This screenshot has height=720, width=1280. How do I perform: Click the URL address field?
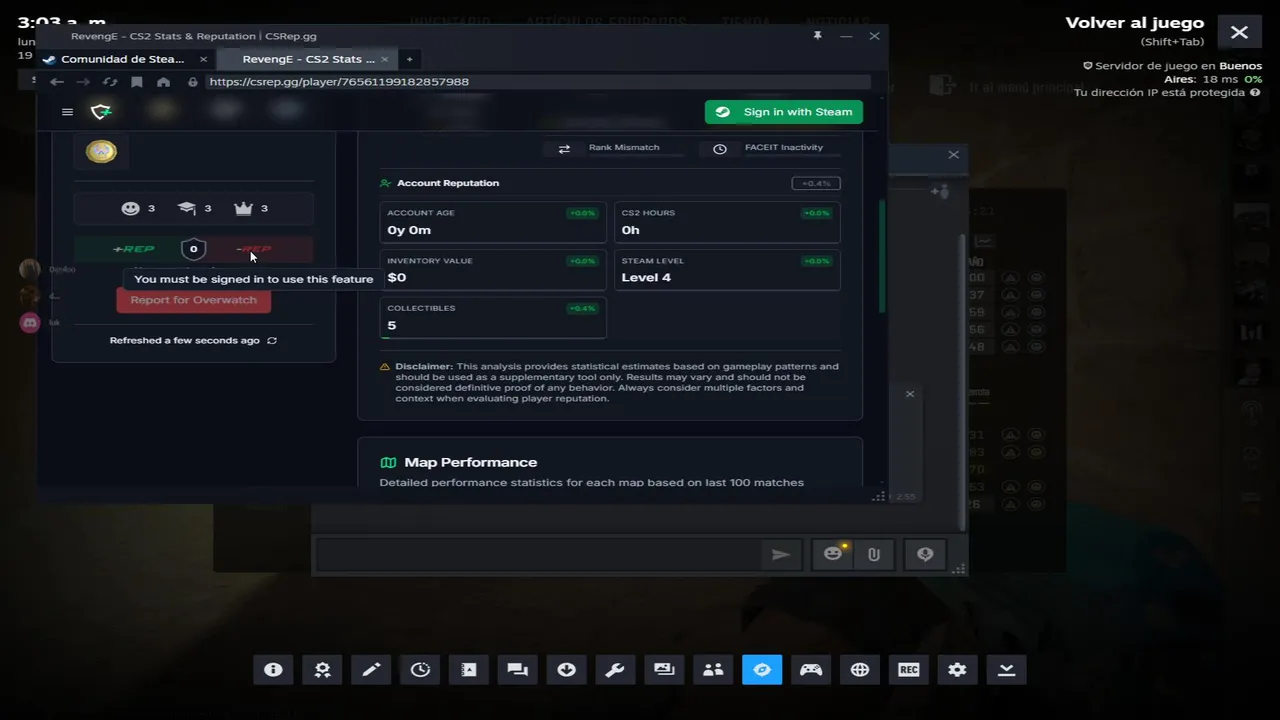(x=540, y=82)
